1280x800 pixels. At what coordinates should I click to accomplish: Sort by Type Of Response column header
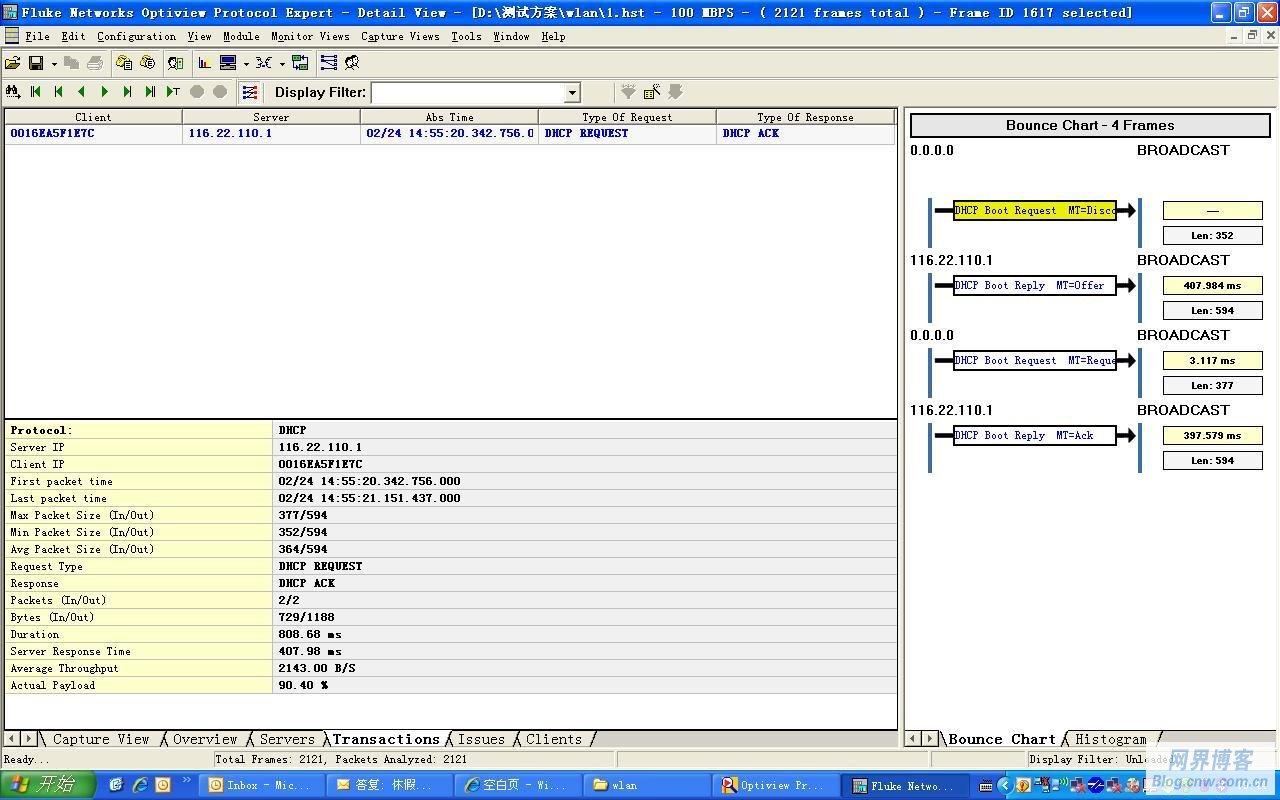tap(805, 117)
